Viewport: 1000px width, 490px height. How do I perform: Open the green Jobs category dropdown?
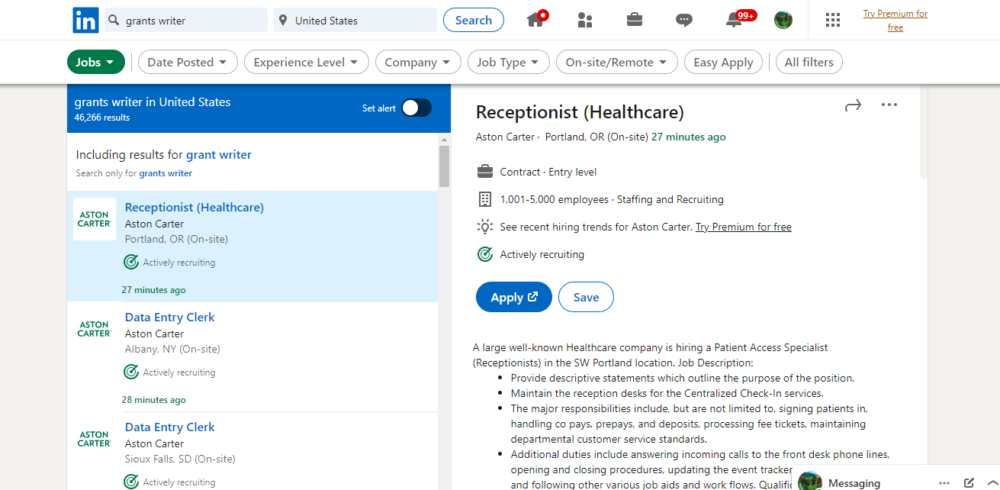[95, 62]
